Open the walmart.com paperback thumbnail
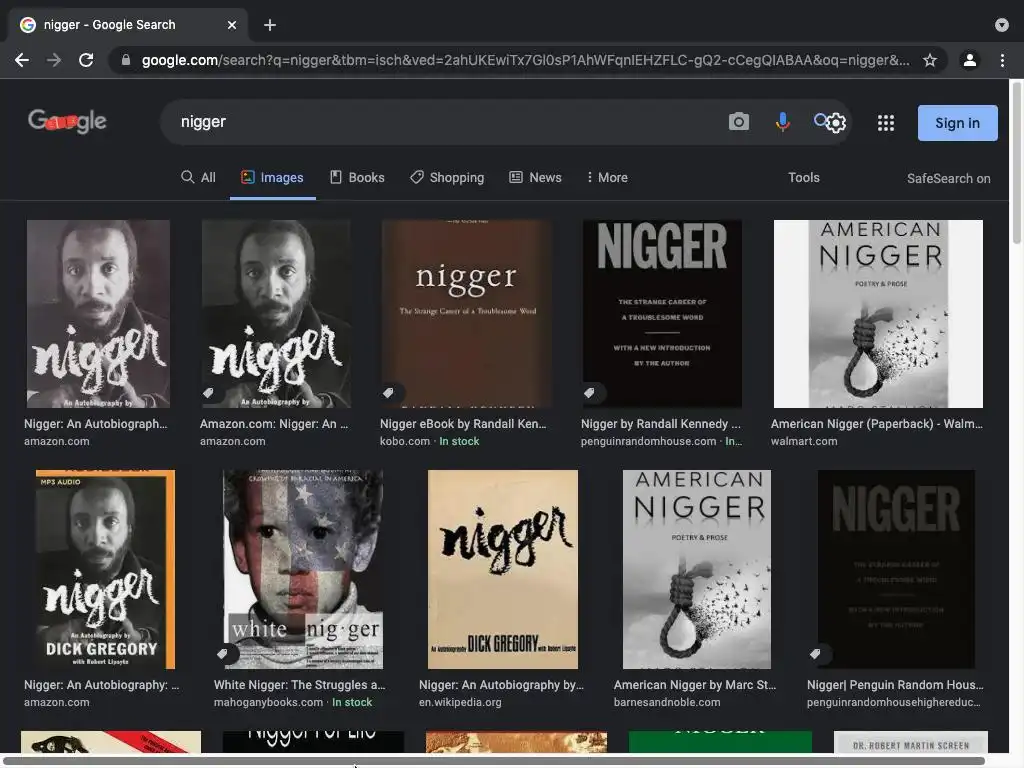The width and height of the screenshot is (1024, 768). click(878, 313)
